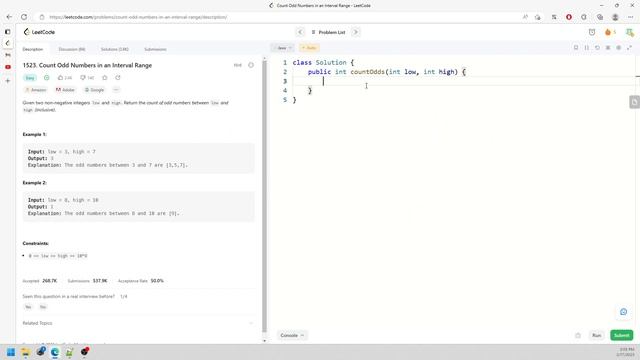Click the Google company tag
This screenshot has width=640, height=360.
(x=94, y=90)
